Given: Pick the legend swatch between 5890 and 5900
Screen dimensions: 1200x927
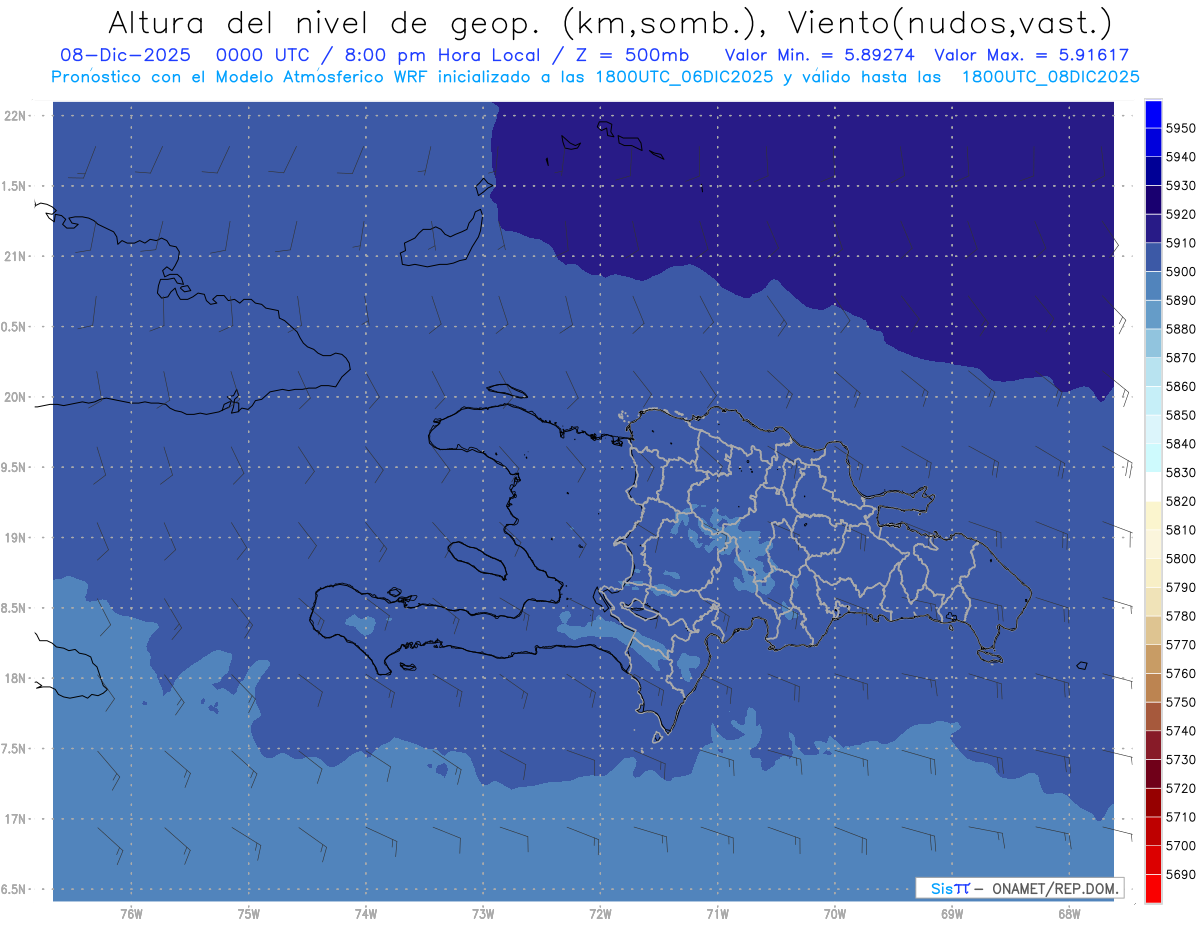Looking at the screenshot, I should [1153, 286].
